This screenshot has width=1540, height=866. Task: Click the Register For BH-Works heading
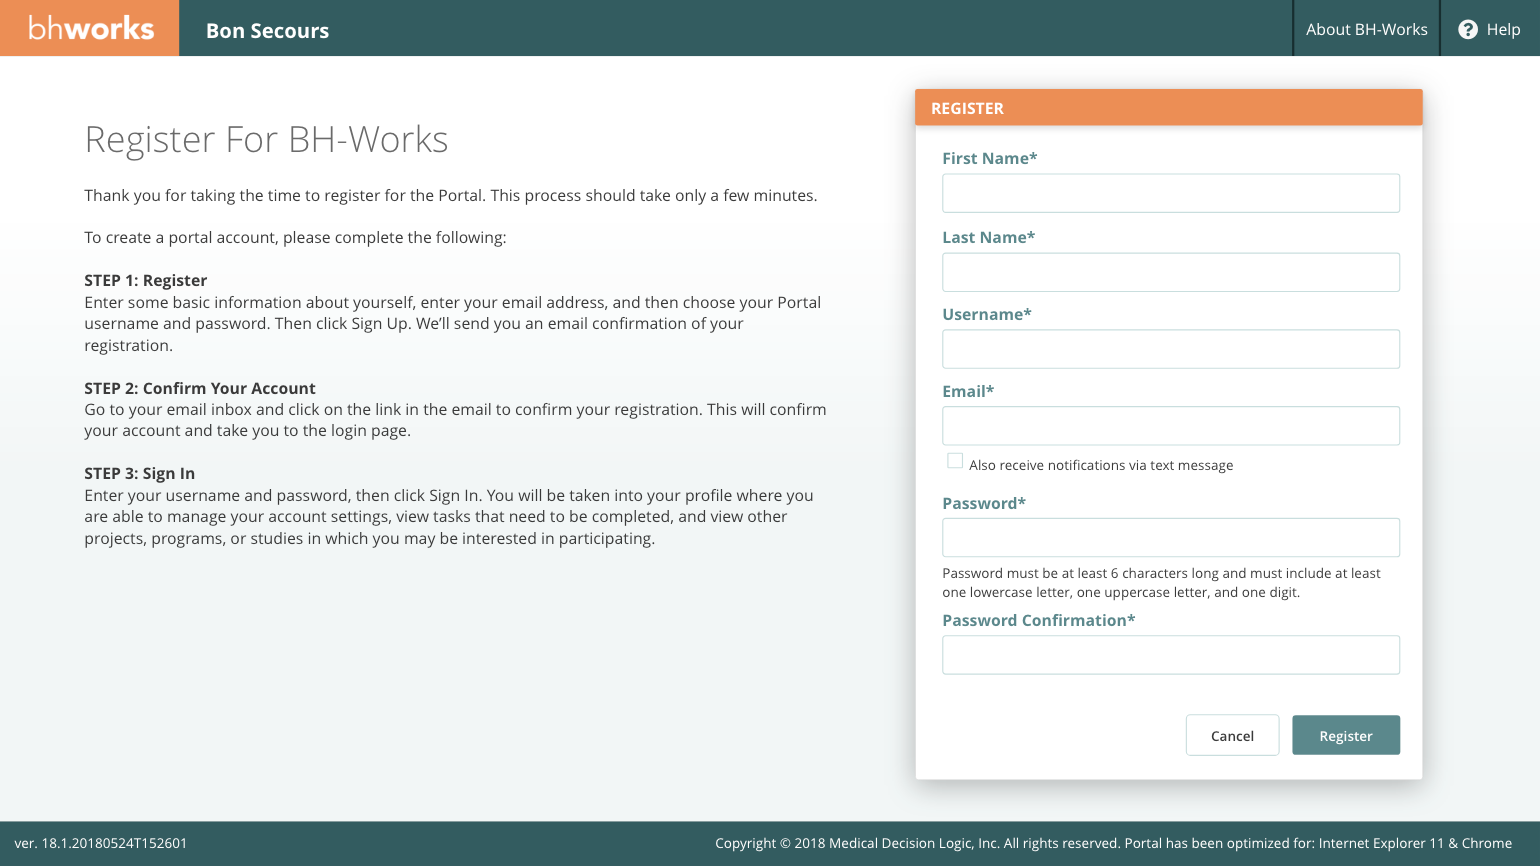click(x=266, y=140)
